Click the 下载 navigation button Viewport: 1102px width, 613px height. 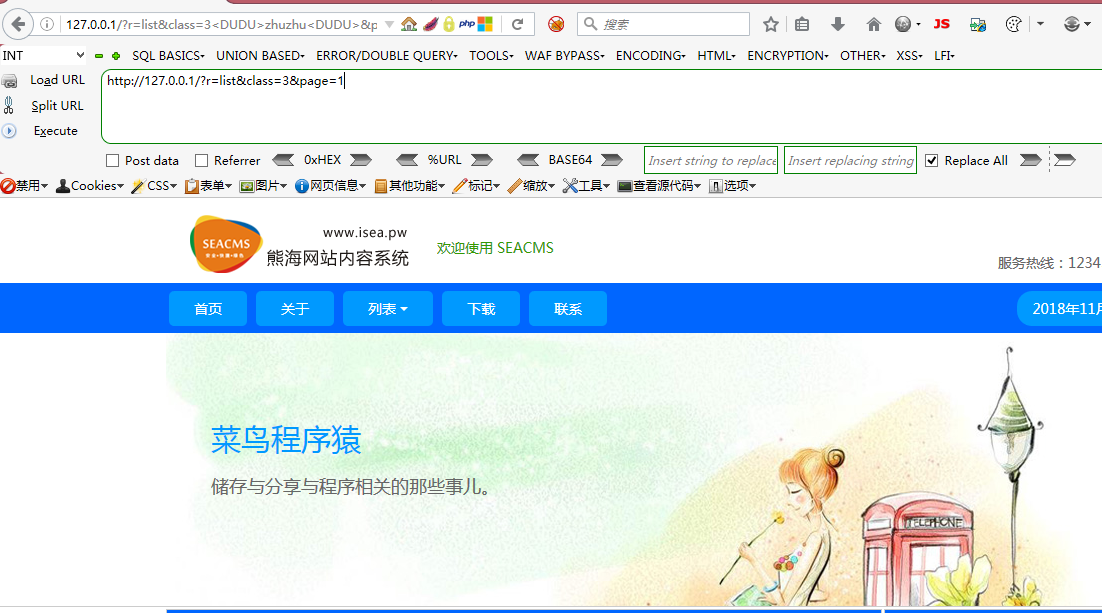(x=481, y=308)
